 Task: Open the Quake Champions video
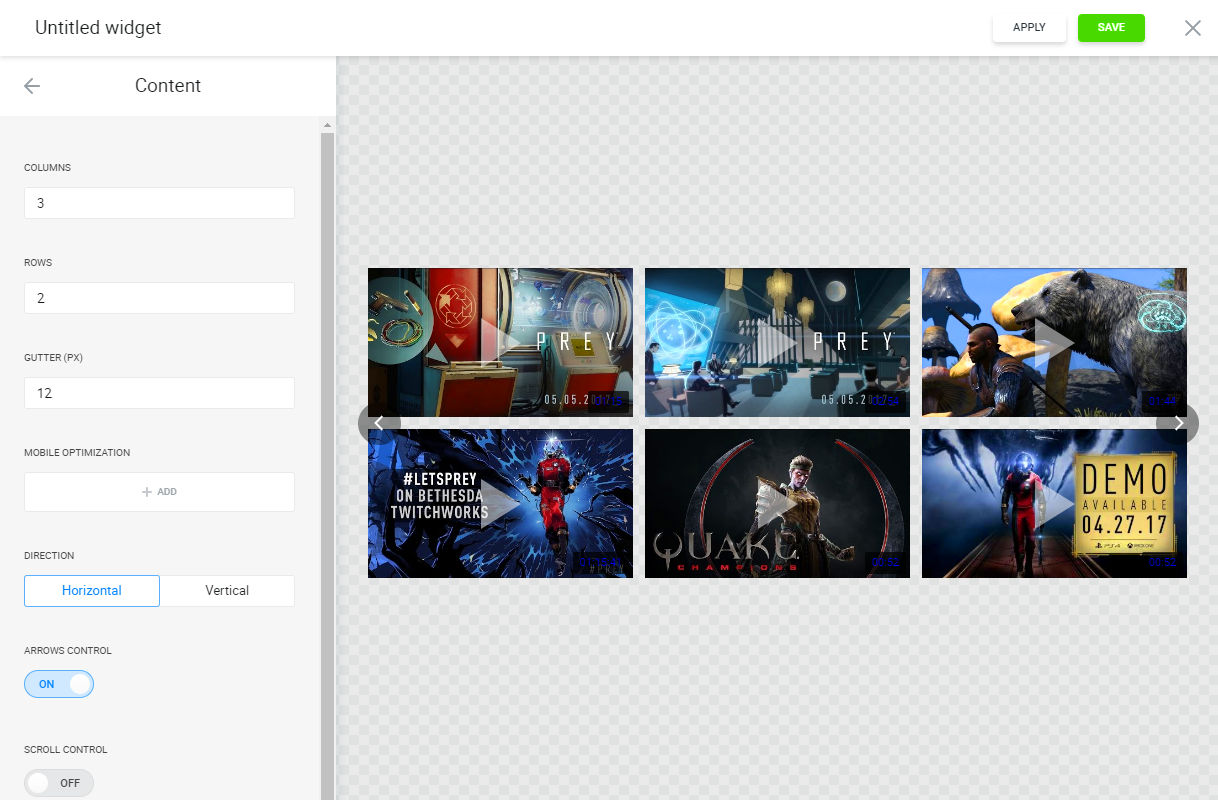[777, 504]
